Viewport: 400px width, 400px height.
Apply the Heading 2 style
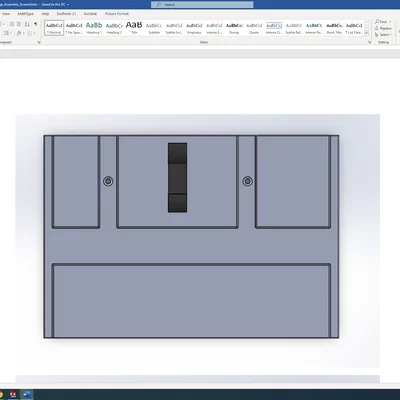[x=114, y=28]
